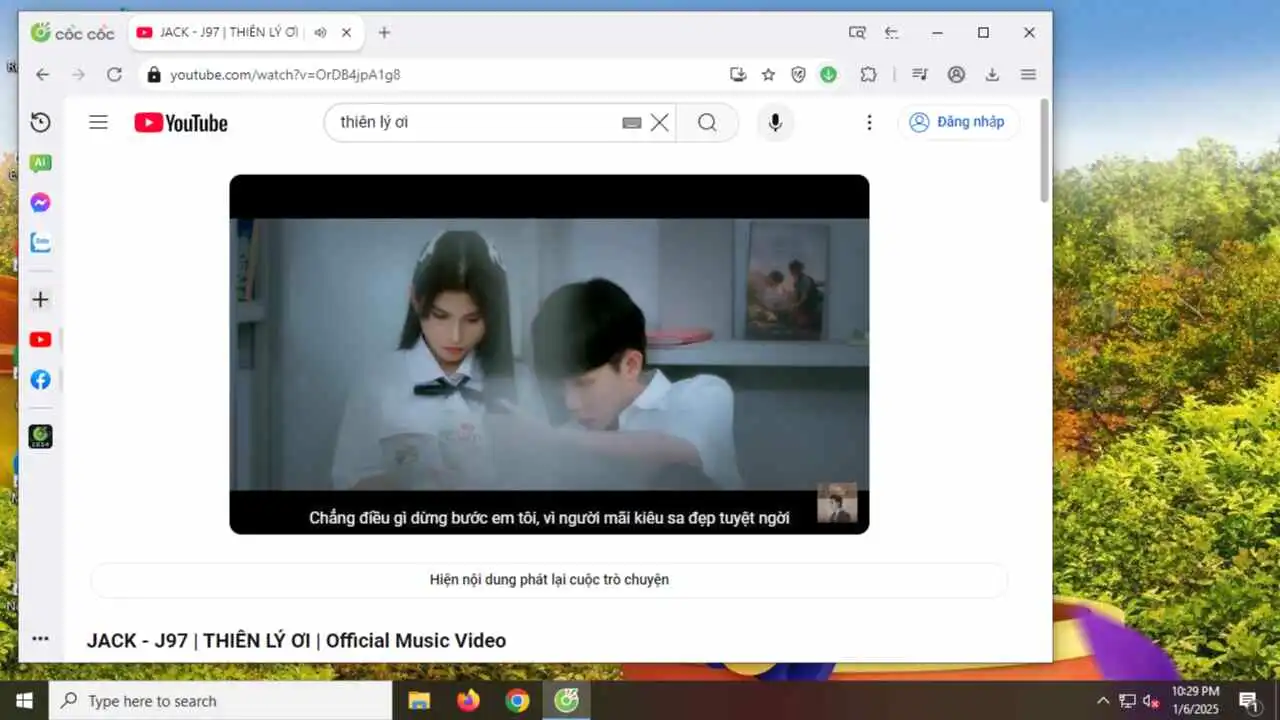Launch Firefox from the taskbar
The width and height of the screenshot is (1280, 720).
[x=468, y=701]
